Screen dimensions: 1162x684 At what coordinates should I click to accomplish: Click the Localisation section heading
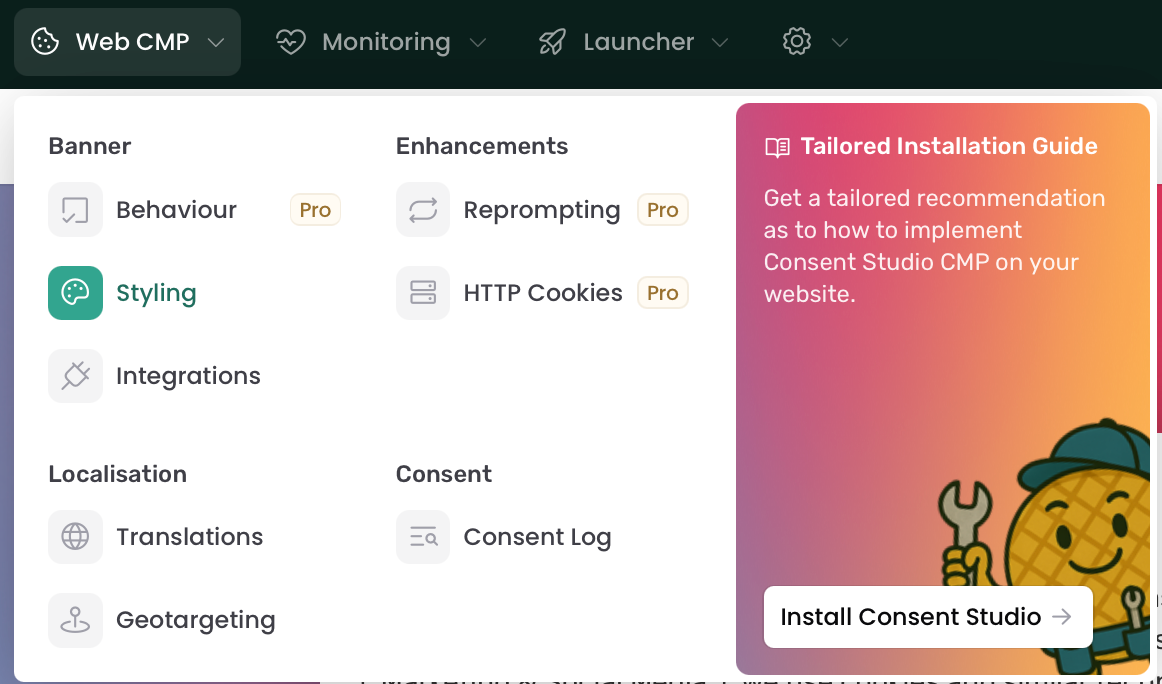pyautogui.click(x=118, y=474)
